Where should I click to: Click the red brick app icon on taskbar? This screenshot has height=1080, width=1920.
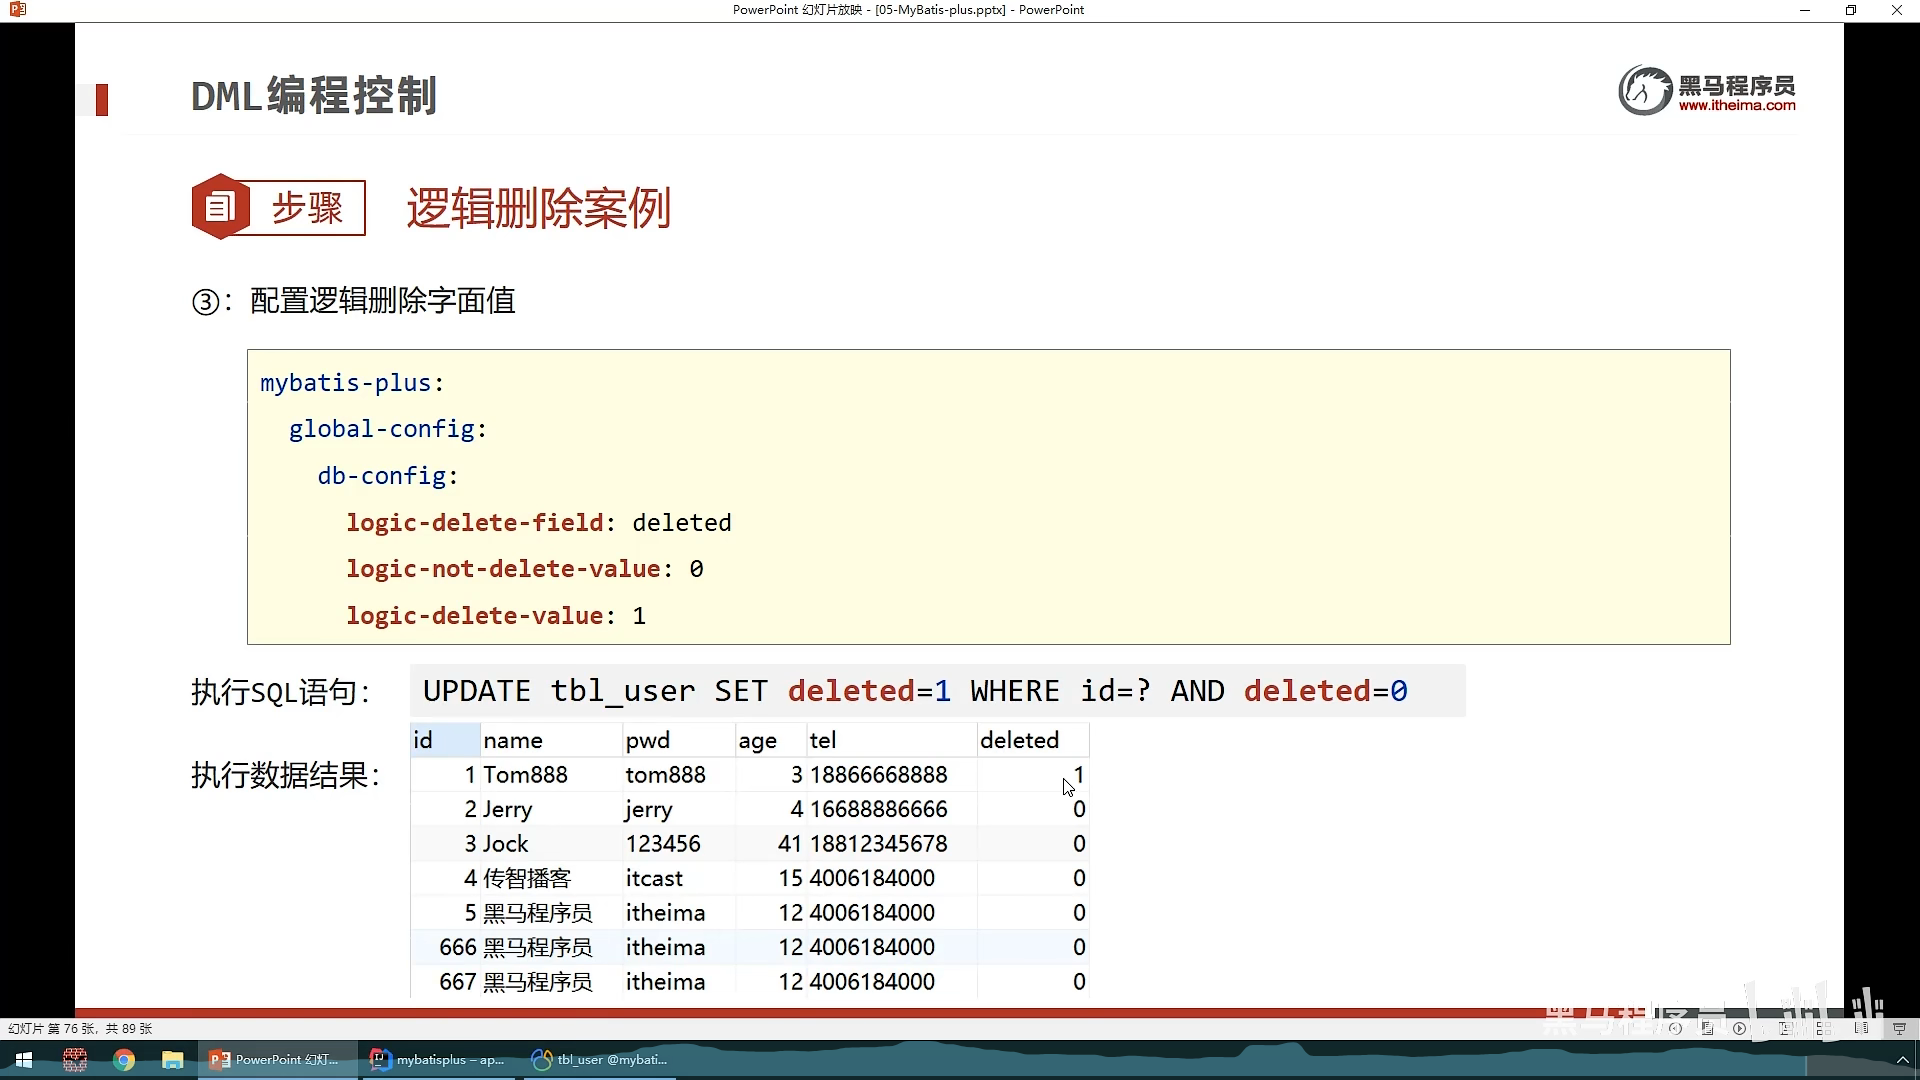75,1060
